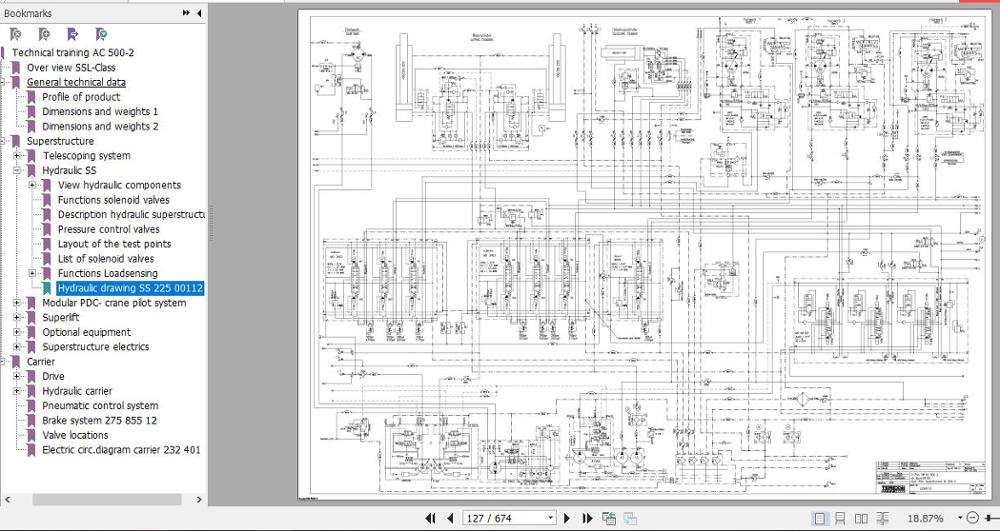
Task: Click the previous view icon
Action: [x=608, y=518]
